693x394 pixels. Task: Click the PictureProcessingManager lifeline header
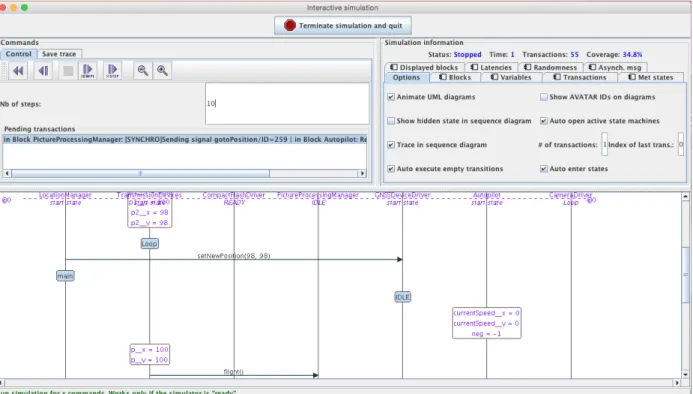point(318,195)
